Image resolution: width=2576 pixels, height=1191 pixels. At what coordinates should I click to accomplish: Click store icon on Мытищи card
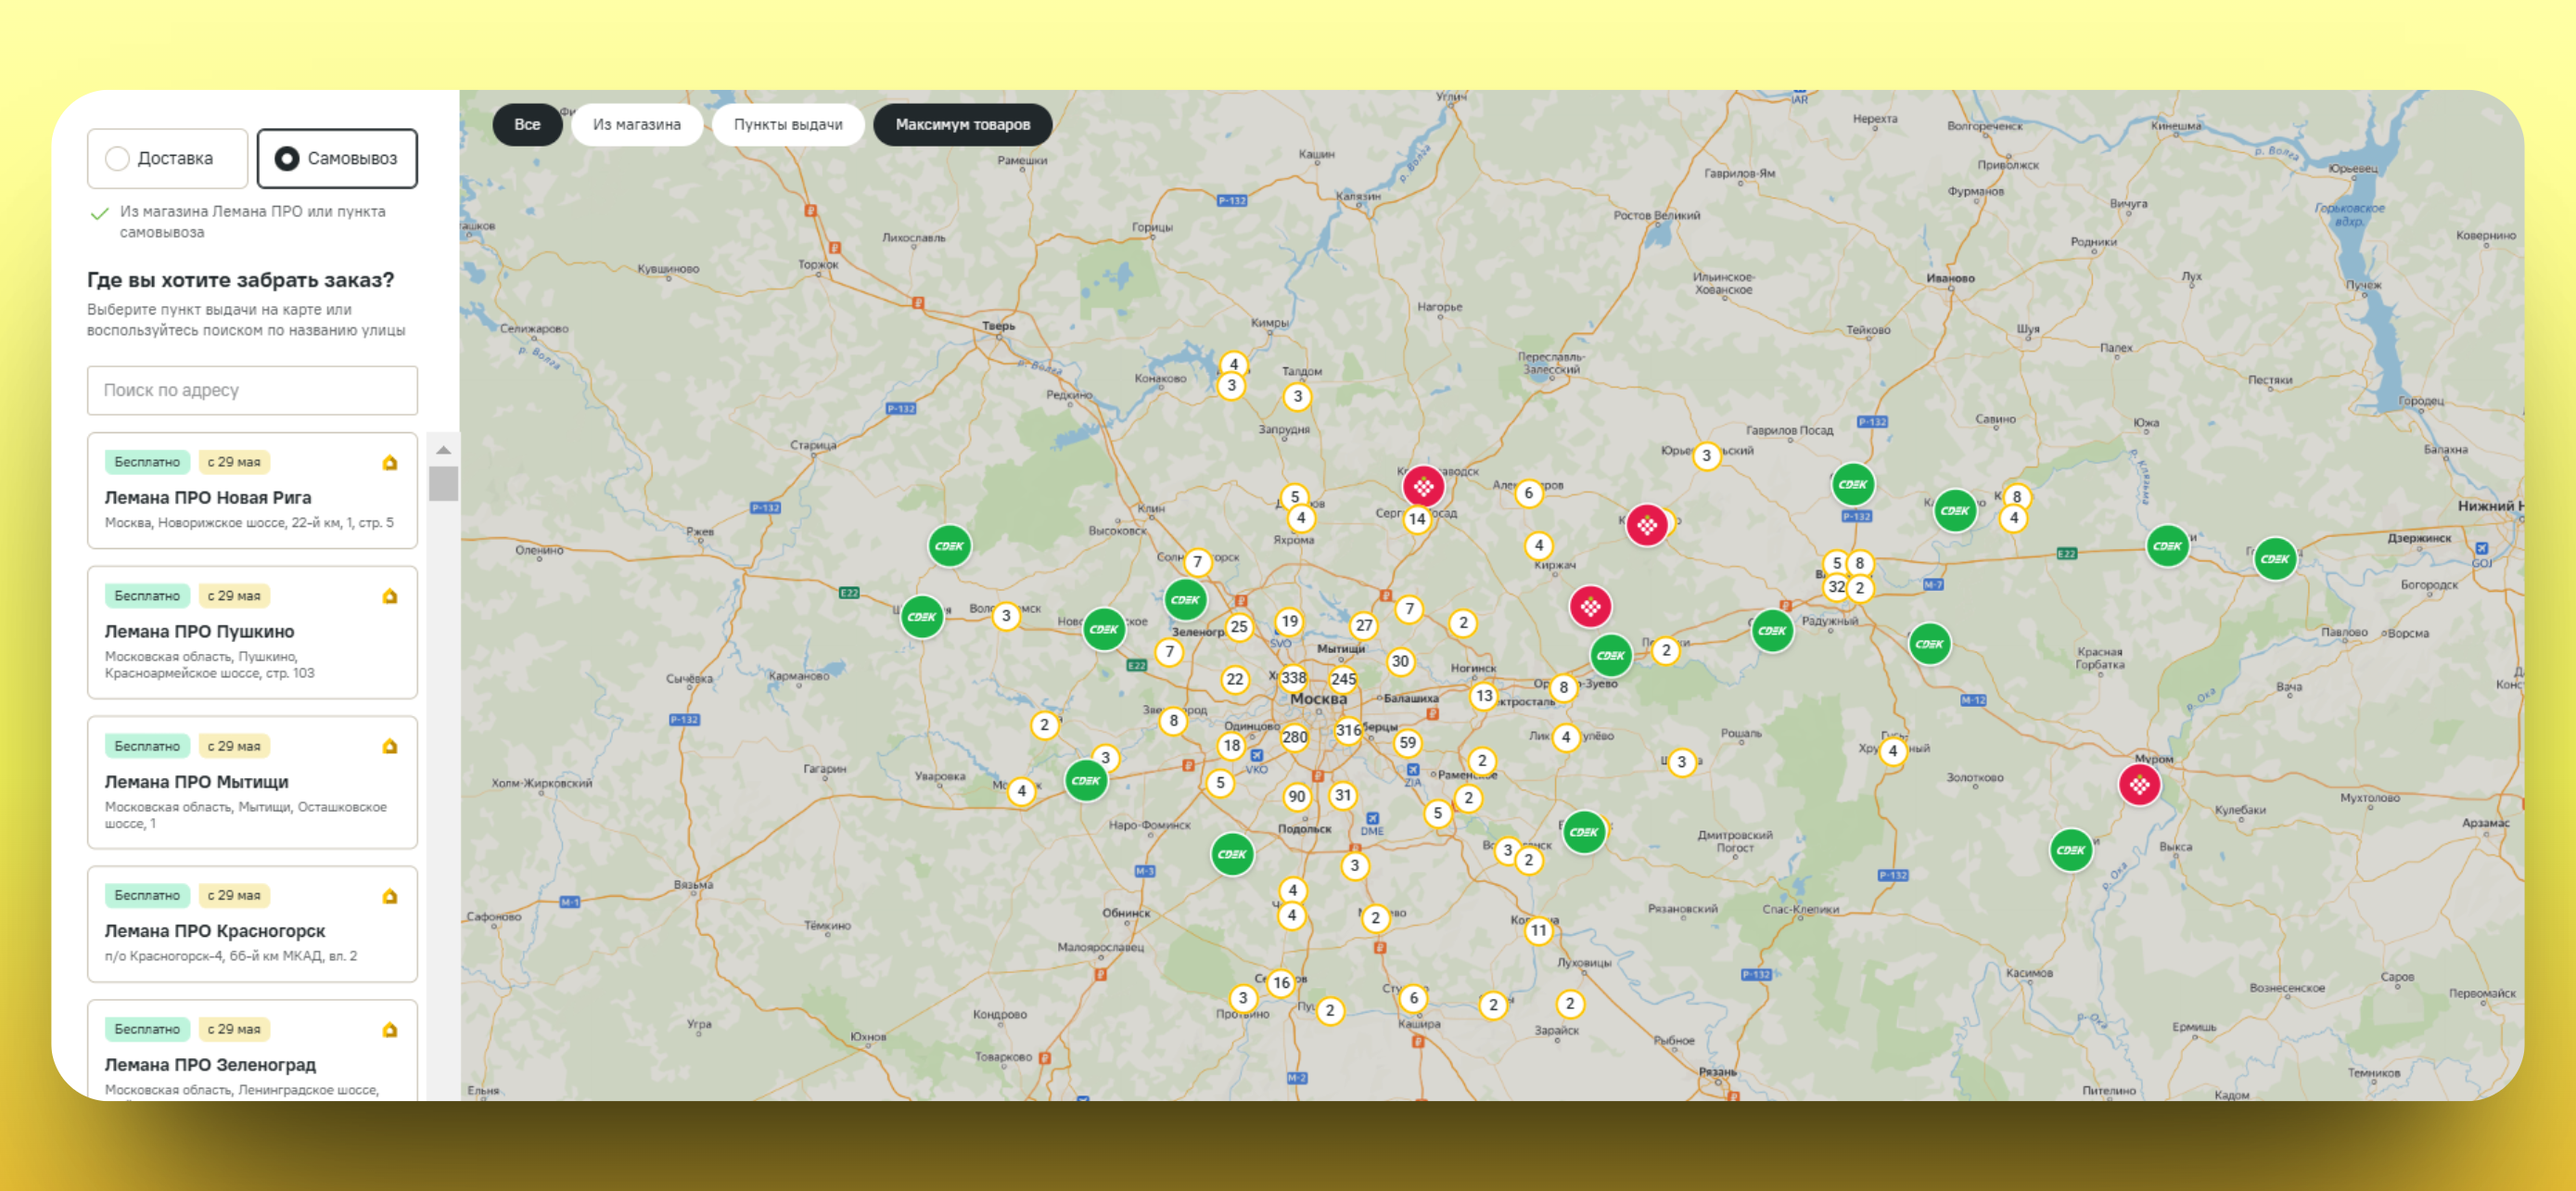[x=390, y=746]
